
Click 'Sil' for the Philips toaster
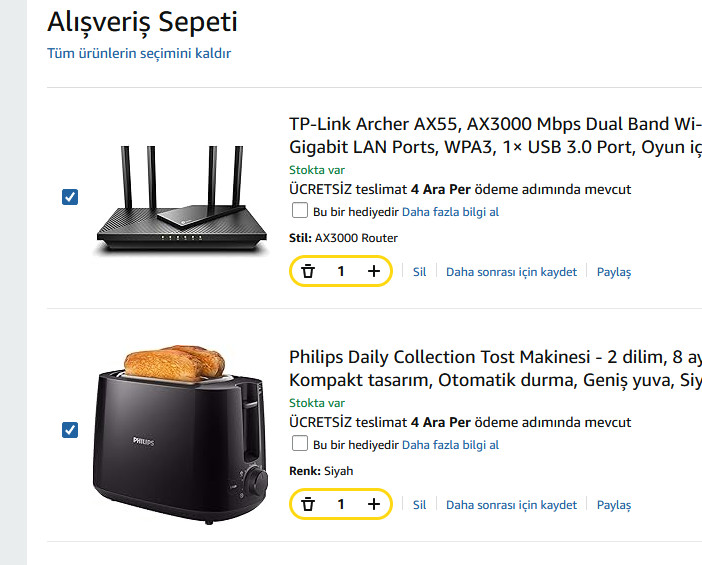point(420,505)
